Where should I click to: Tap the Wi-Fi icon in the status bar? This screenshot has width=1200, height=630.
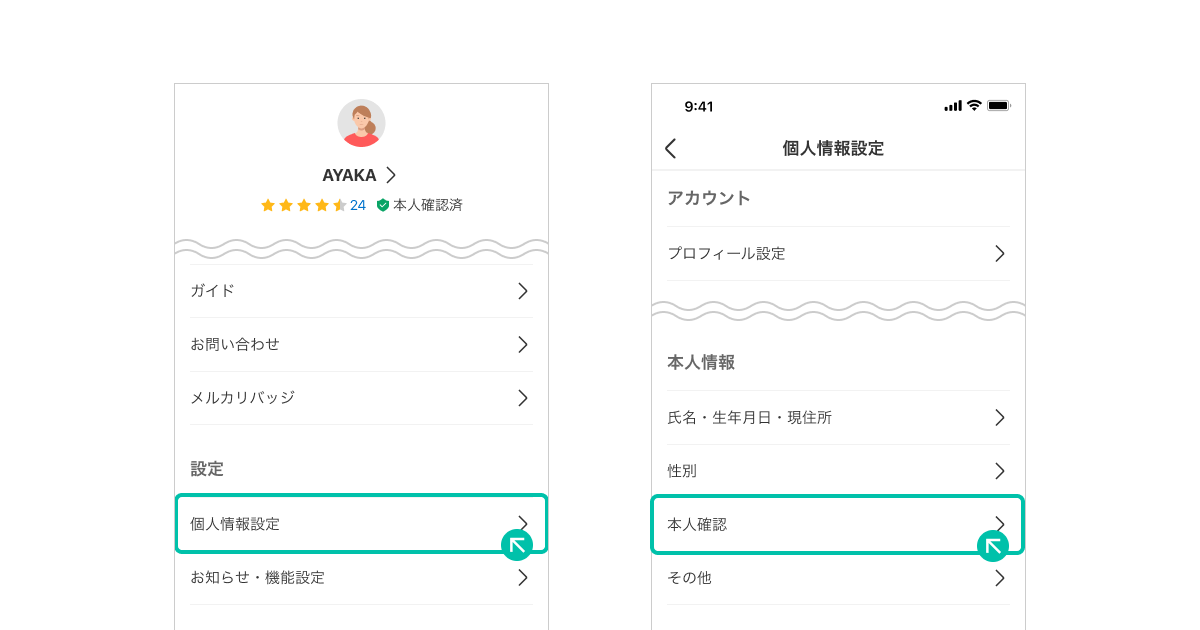[x=974, y=105]
